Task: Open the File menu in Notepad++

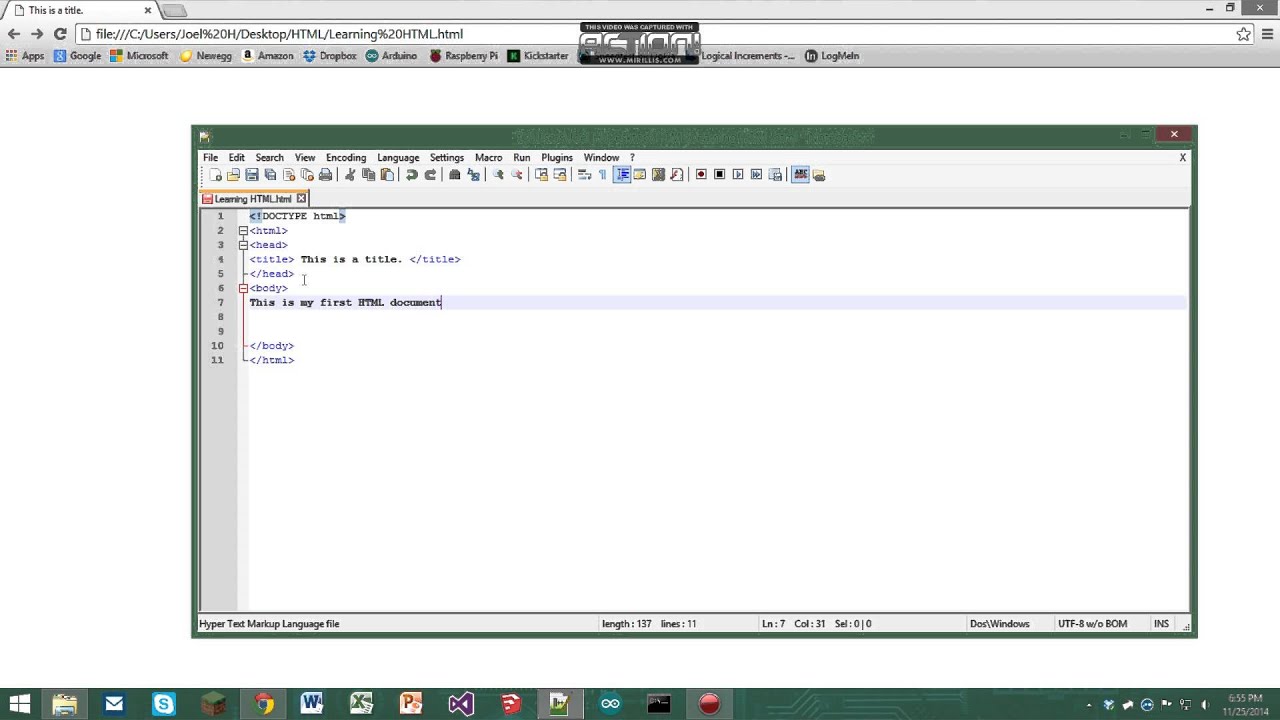Action: pos(211,157)
